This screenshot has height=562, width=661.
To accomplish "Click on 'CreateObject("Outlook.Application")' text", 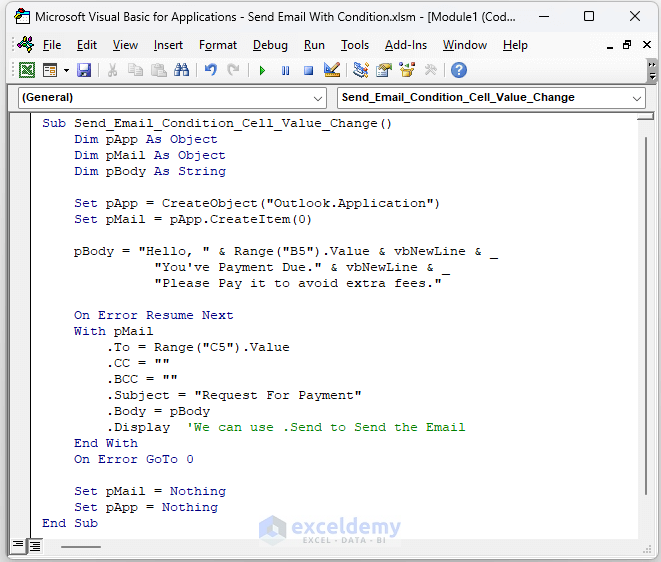I will tap(301, 204).
